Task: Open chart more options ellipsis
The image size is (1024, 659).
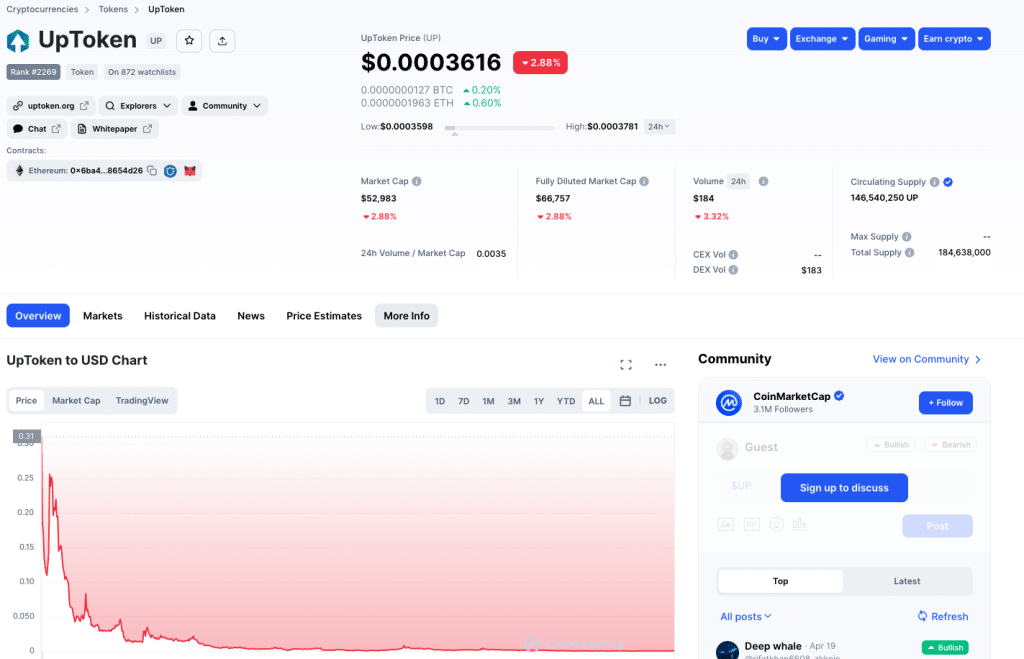Action: (660, 364)
